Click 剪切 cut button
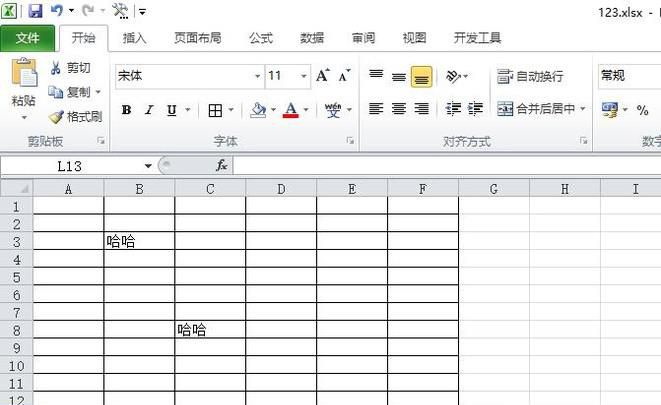Viewport: 661px width, 405px height. (70, 67)
